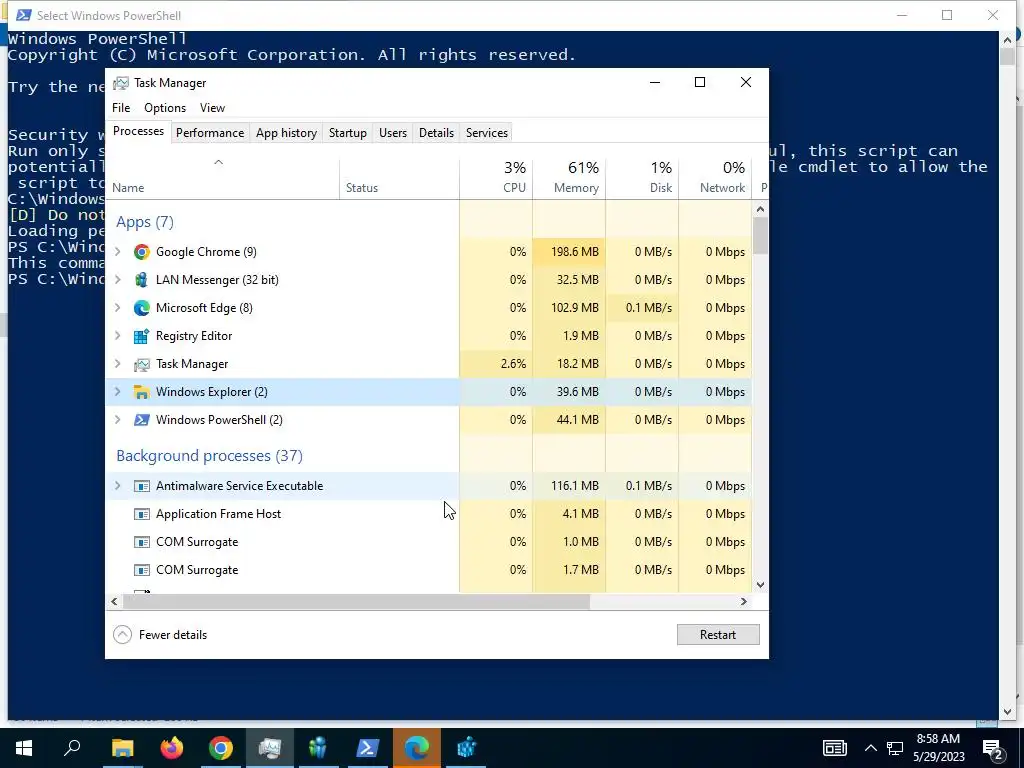Open the network tray icon
The height and width of the screenshot is (768, 1024).
[895, 748]
